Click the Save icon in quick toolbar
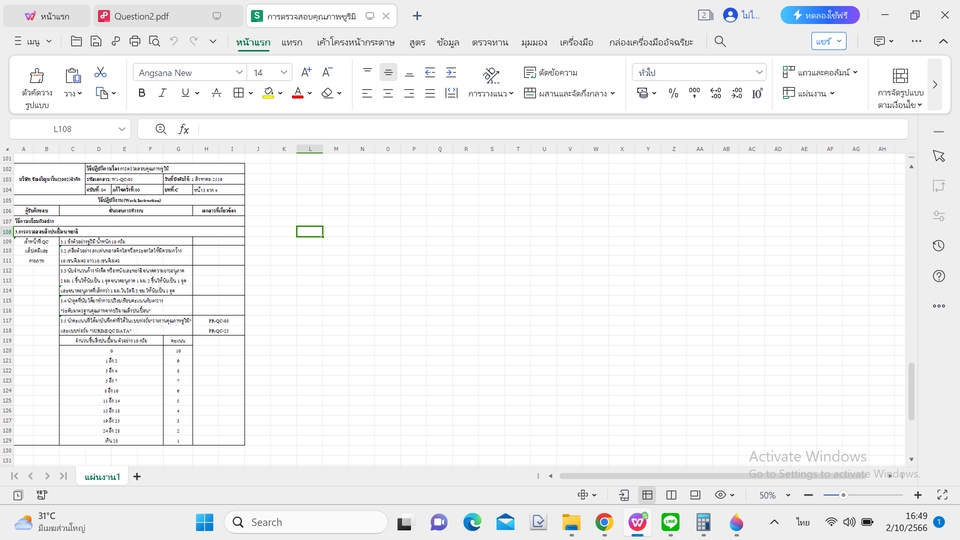The image size is (960, 540). pyautogui.click(x=96, y=41)
